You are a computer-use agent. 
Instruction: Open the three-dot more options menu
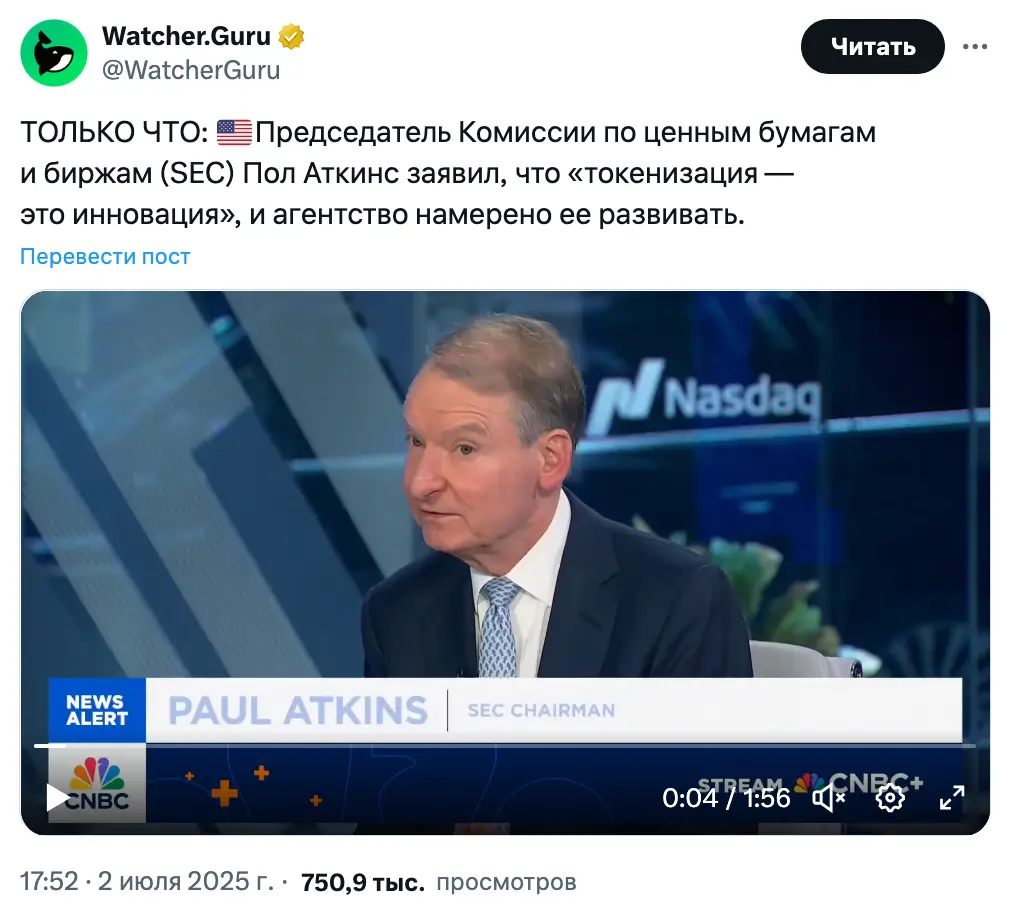(975, 46)
